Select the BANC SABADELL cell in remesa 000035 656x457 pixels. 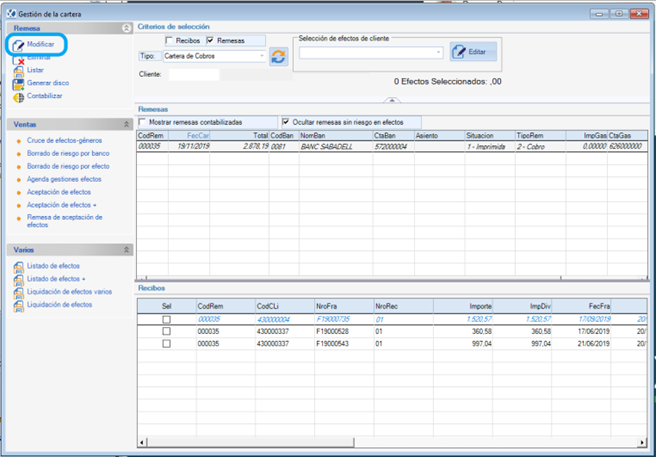pyautogui.click(x=336, y=147)
